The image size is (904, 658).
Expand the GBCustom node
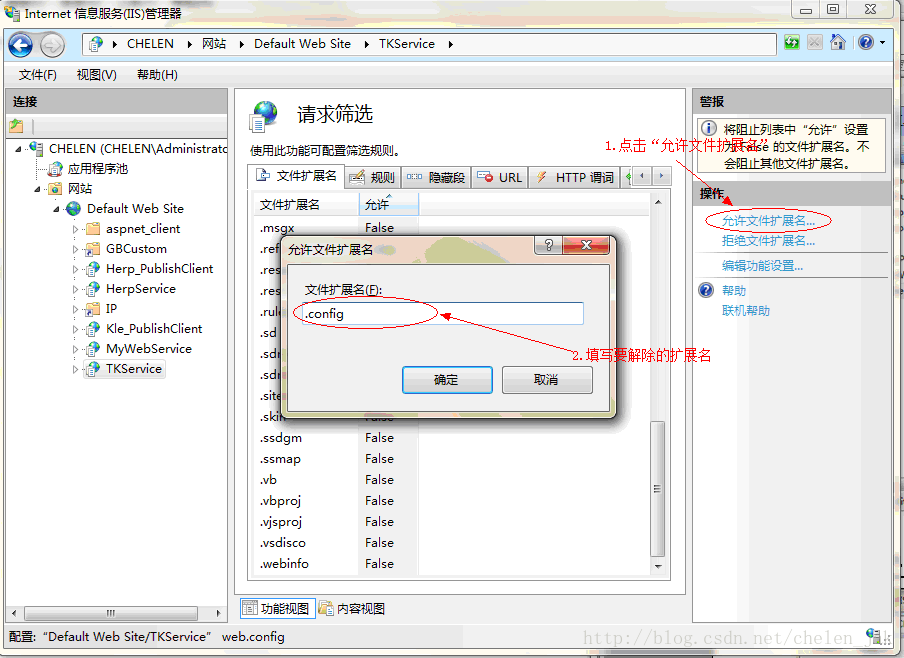pyautogui.click(x=75, y=250)
